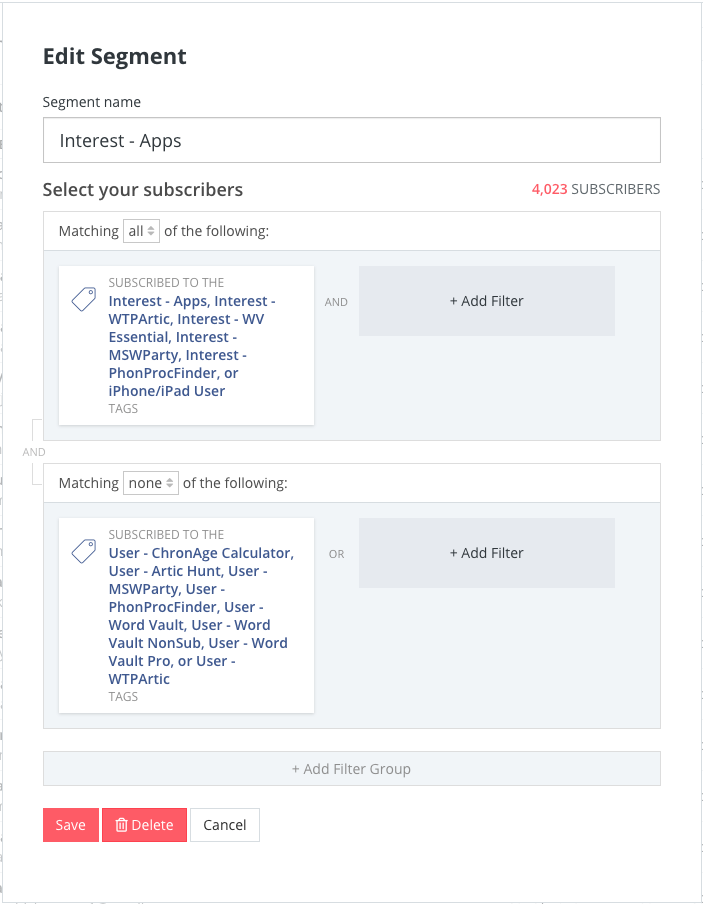Viewport: 703px width, 904px height.
Task: Click the AND label between filter groups
Action: (x=33, y=452)
